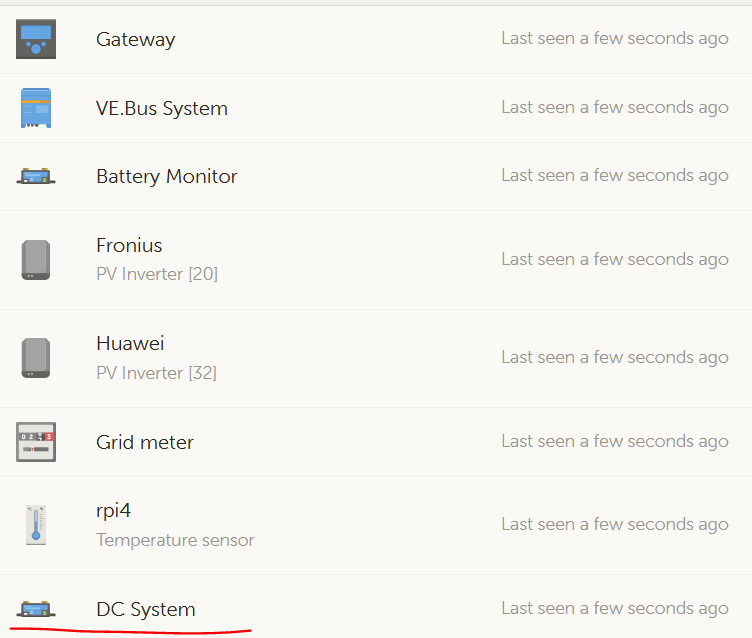Click the Temperature sensor subtitle text
Screen dimensions: 752x638
[x=175, y=540]
